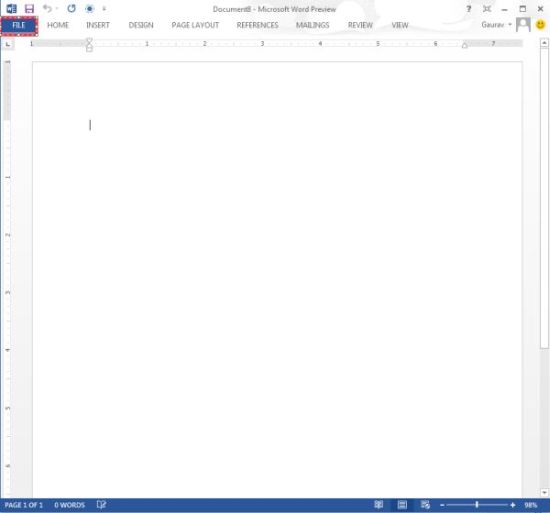Screen dimensions: 550x513
Task: Switch to the INSERT tab
Action: click(x=98, y=25)
